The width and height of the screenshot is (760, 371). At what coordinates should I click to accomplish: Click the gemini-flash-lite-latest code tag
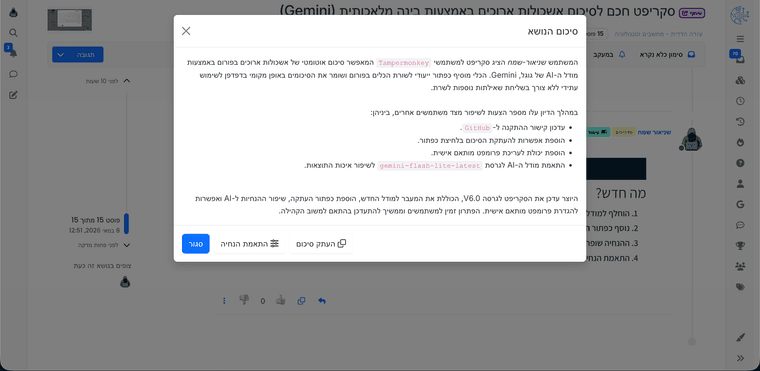[430, 165]
